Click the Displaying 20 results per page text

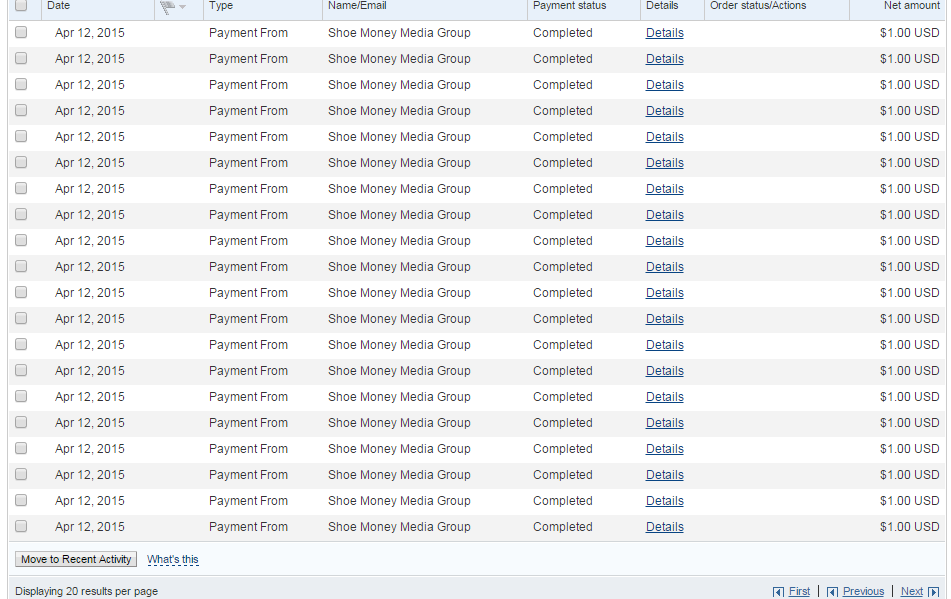(x=86, y=591)
